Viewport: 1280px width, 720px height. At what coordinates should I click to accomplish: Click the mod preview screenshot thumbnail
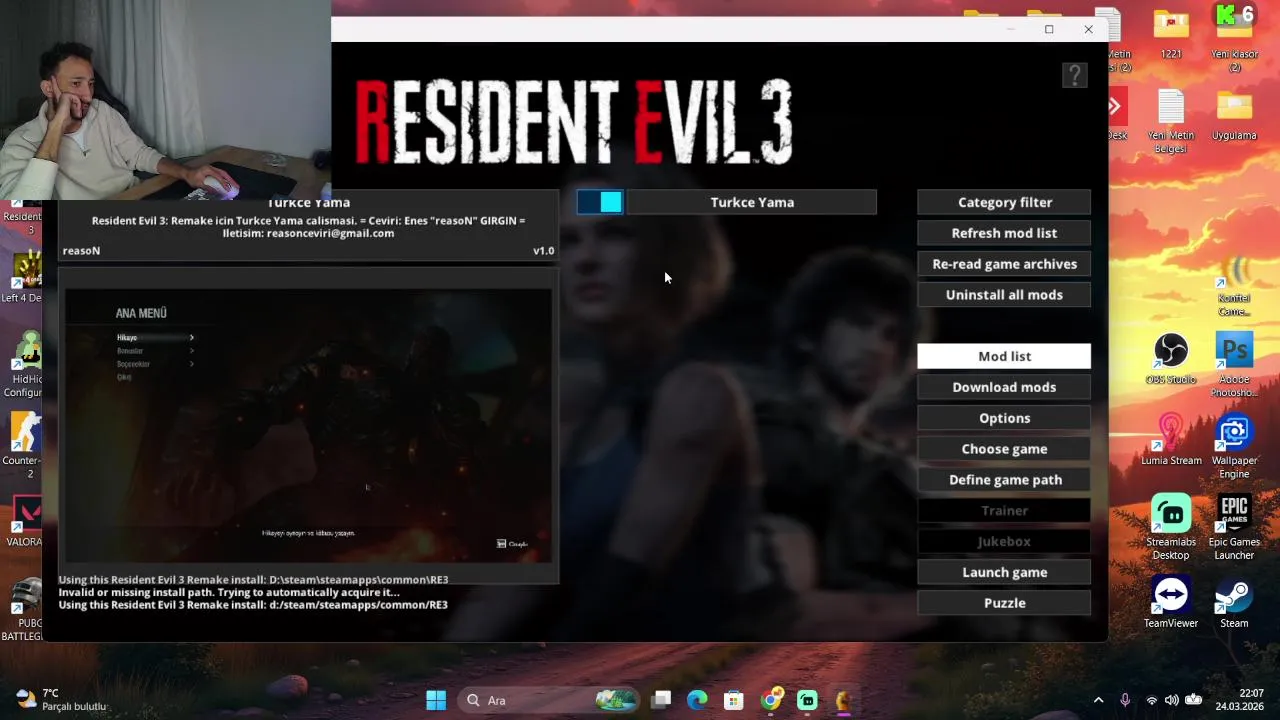(x=308, y=426)
